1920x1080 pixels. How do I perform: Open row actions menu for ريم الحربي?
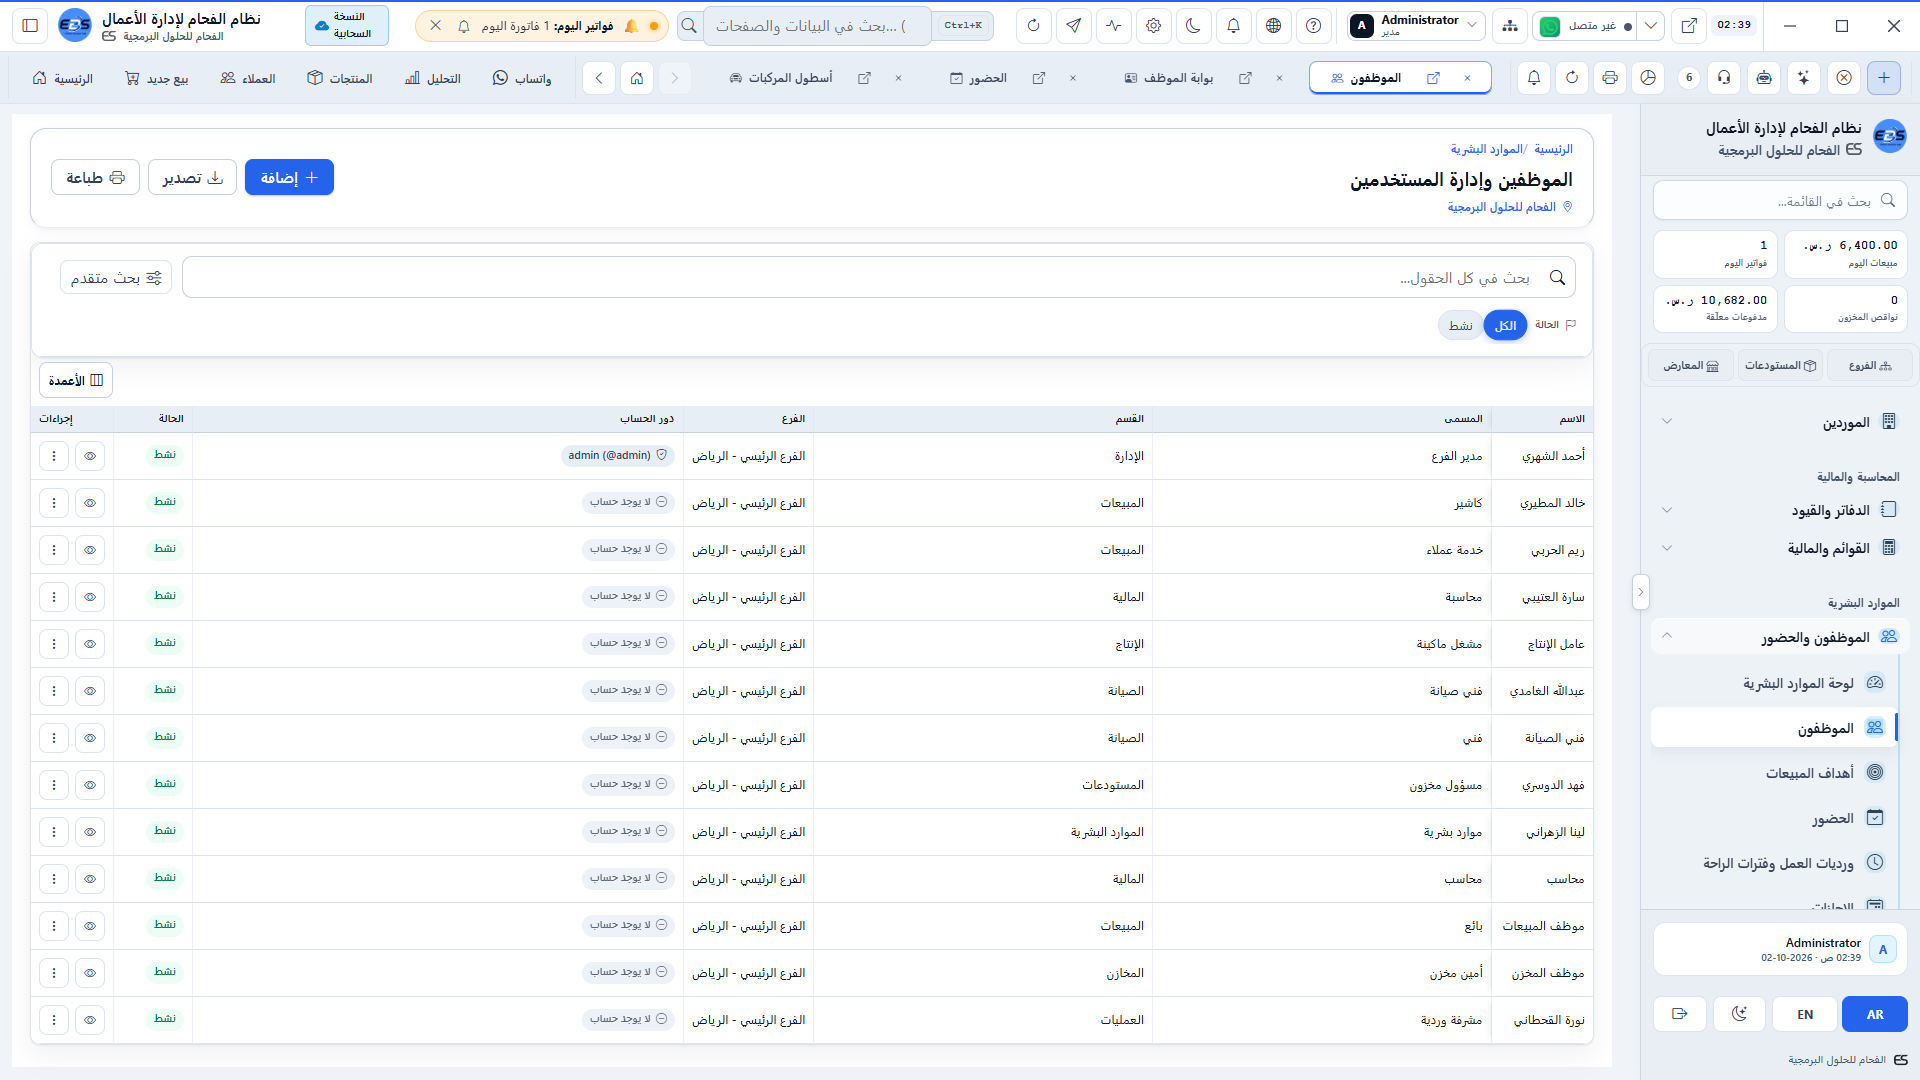[x=54, y=550]
